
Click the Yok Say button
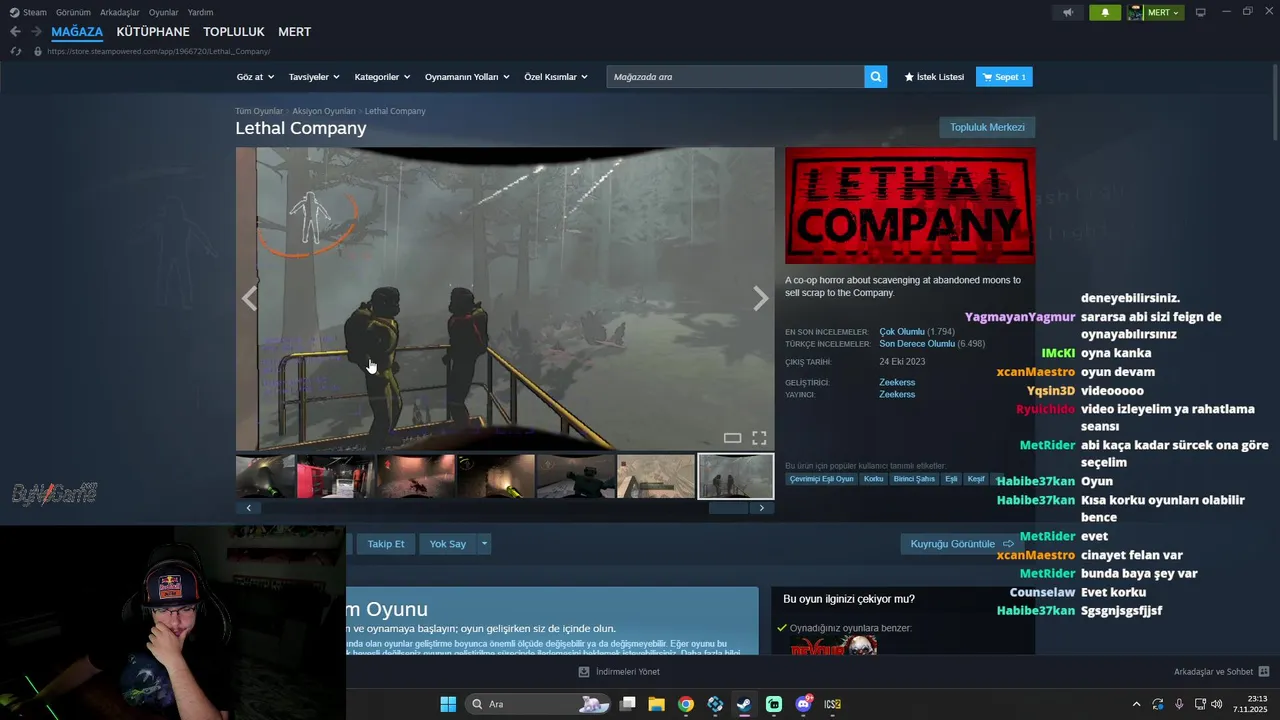tap(448, 544)
